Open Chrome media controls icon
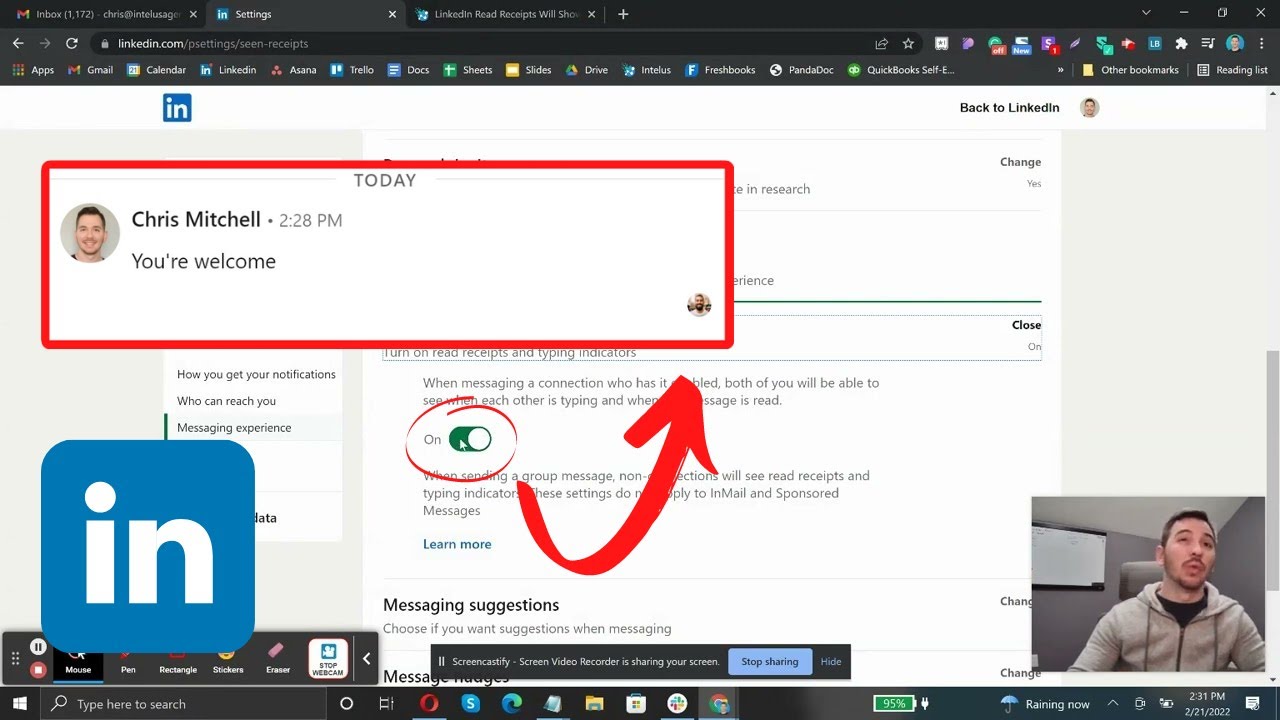 [1208, 44]
